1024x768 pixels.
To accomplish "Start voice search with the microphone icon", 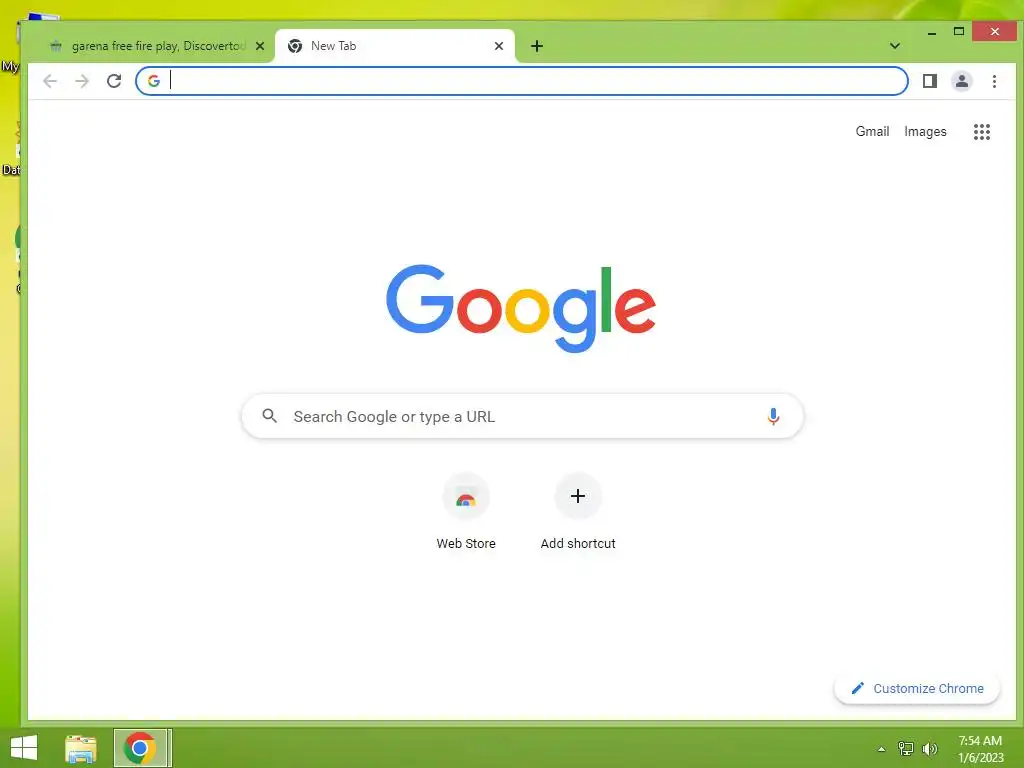I will coord(773,416).
